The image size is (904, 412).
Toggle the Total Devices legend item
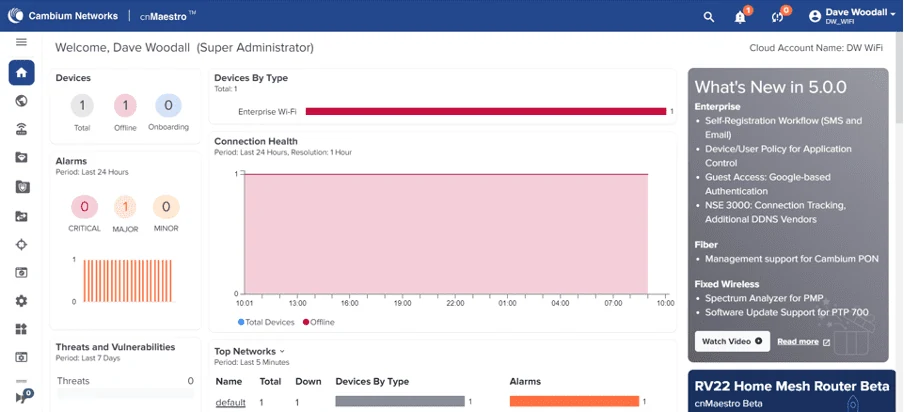266,322
